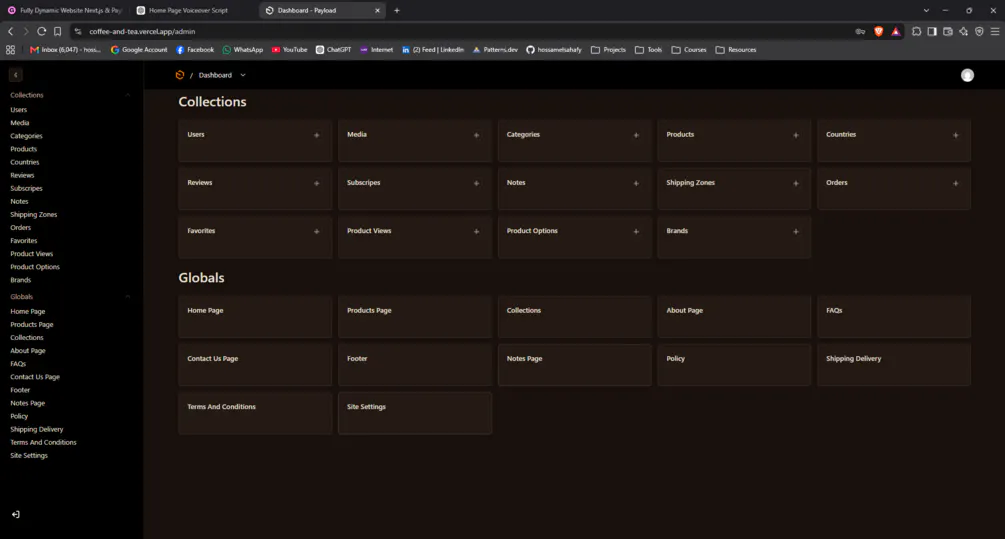Viewport: 1005px width, 539px height.
Task: Open Gmail Inbox bookmark
Action: pos(65,50)
